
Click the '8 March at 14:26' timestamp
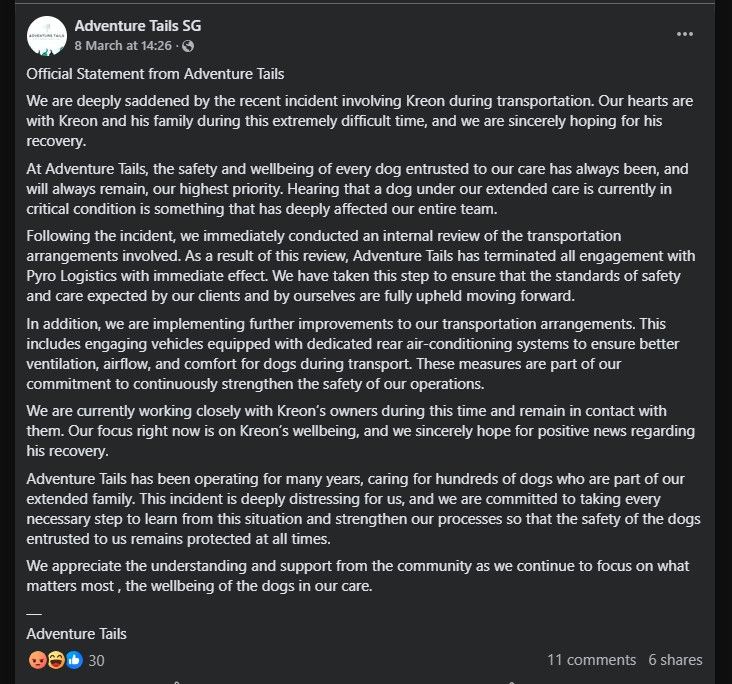point(123,46)
